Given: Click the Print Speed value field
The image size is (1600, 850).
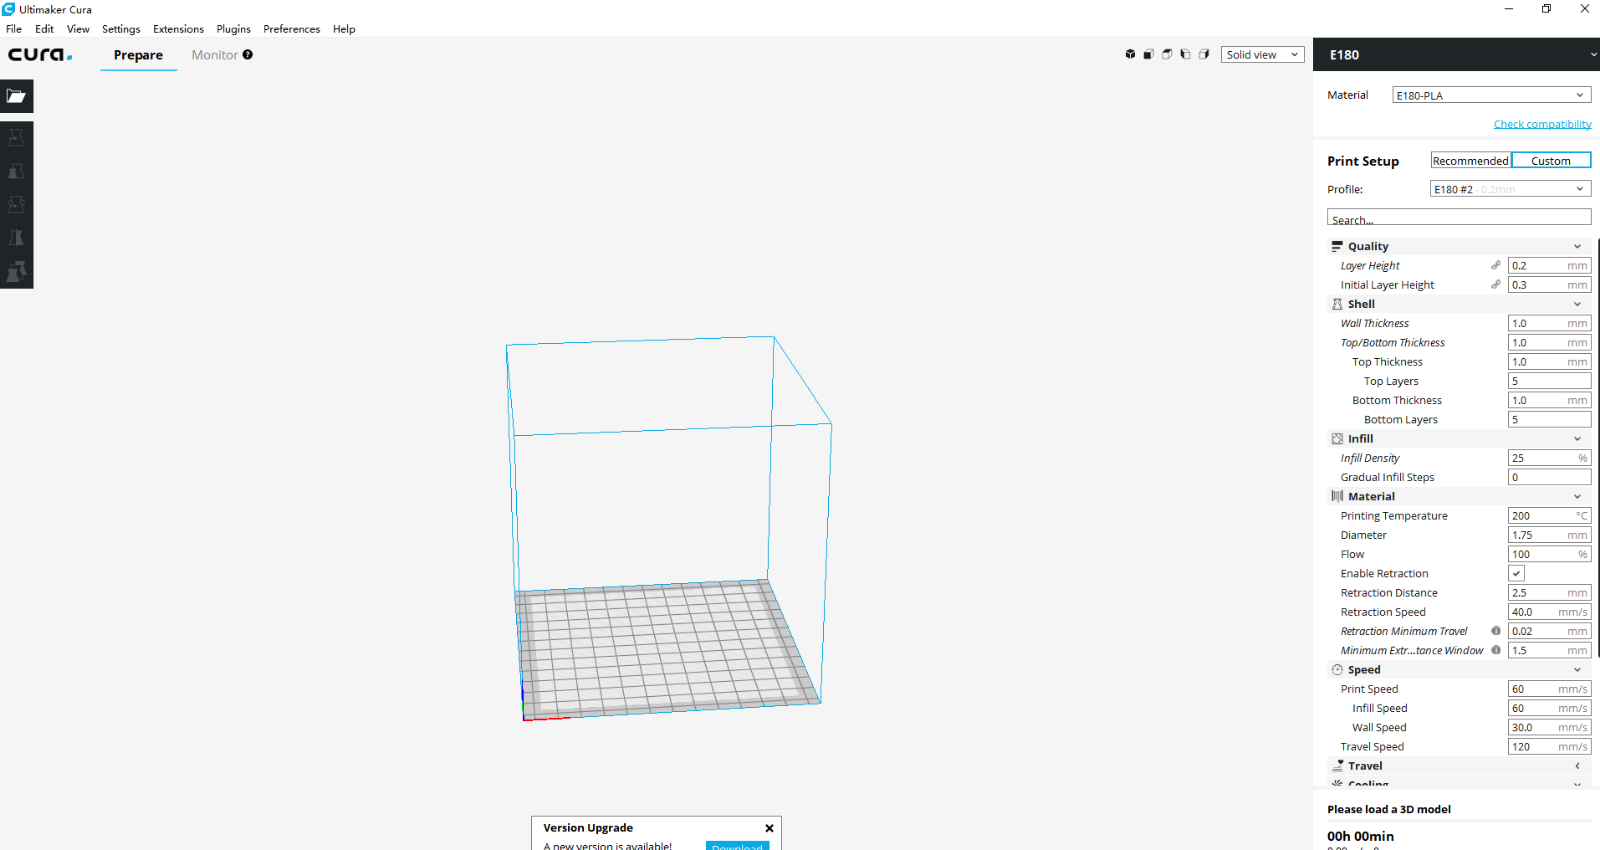Looking at the screenshot, I should (1549, 689).
